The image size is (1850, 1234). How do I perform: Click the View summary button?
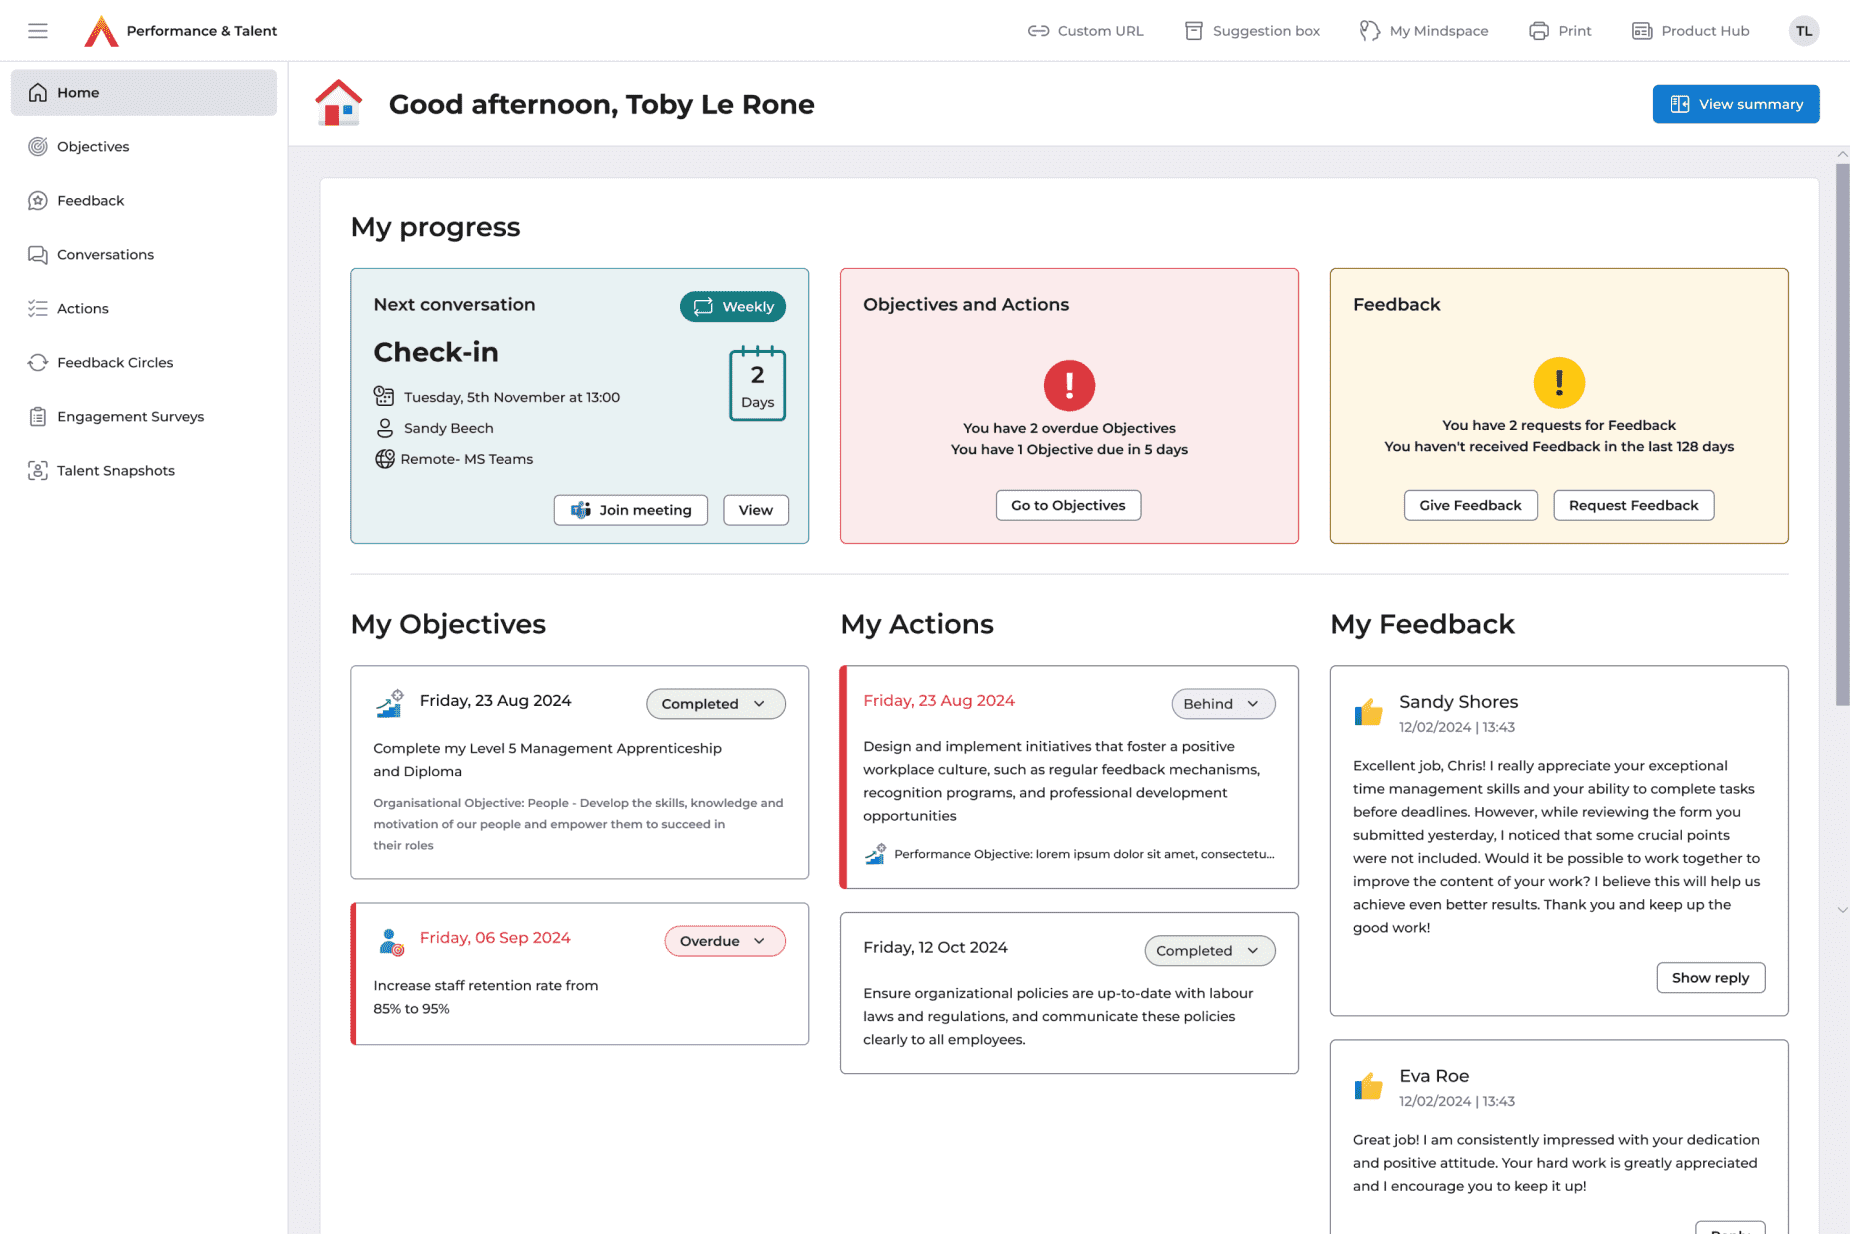[1735, 104]
